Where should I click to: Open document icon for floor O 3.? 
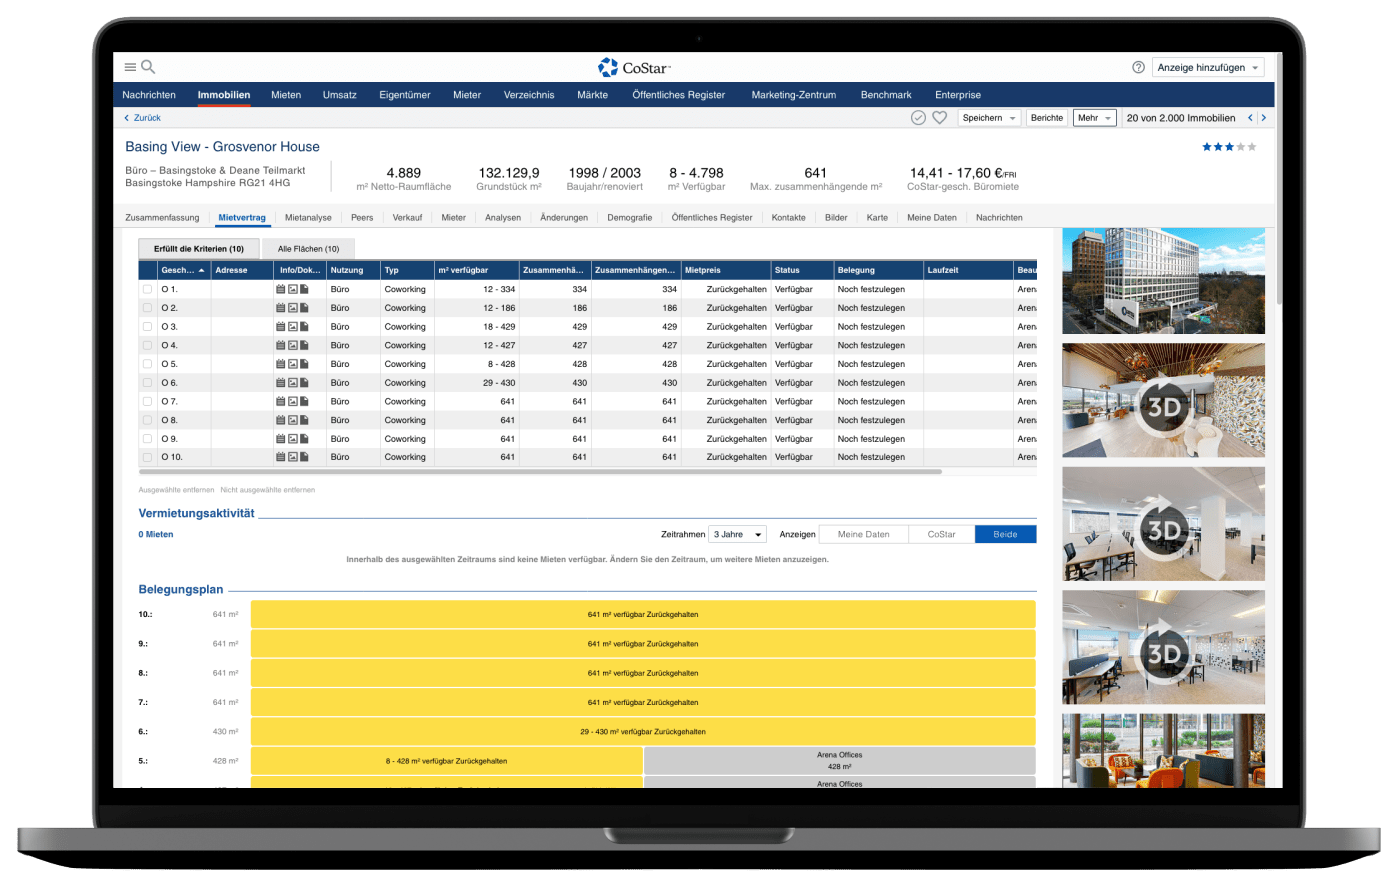304,327
